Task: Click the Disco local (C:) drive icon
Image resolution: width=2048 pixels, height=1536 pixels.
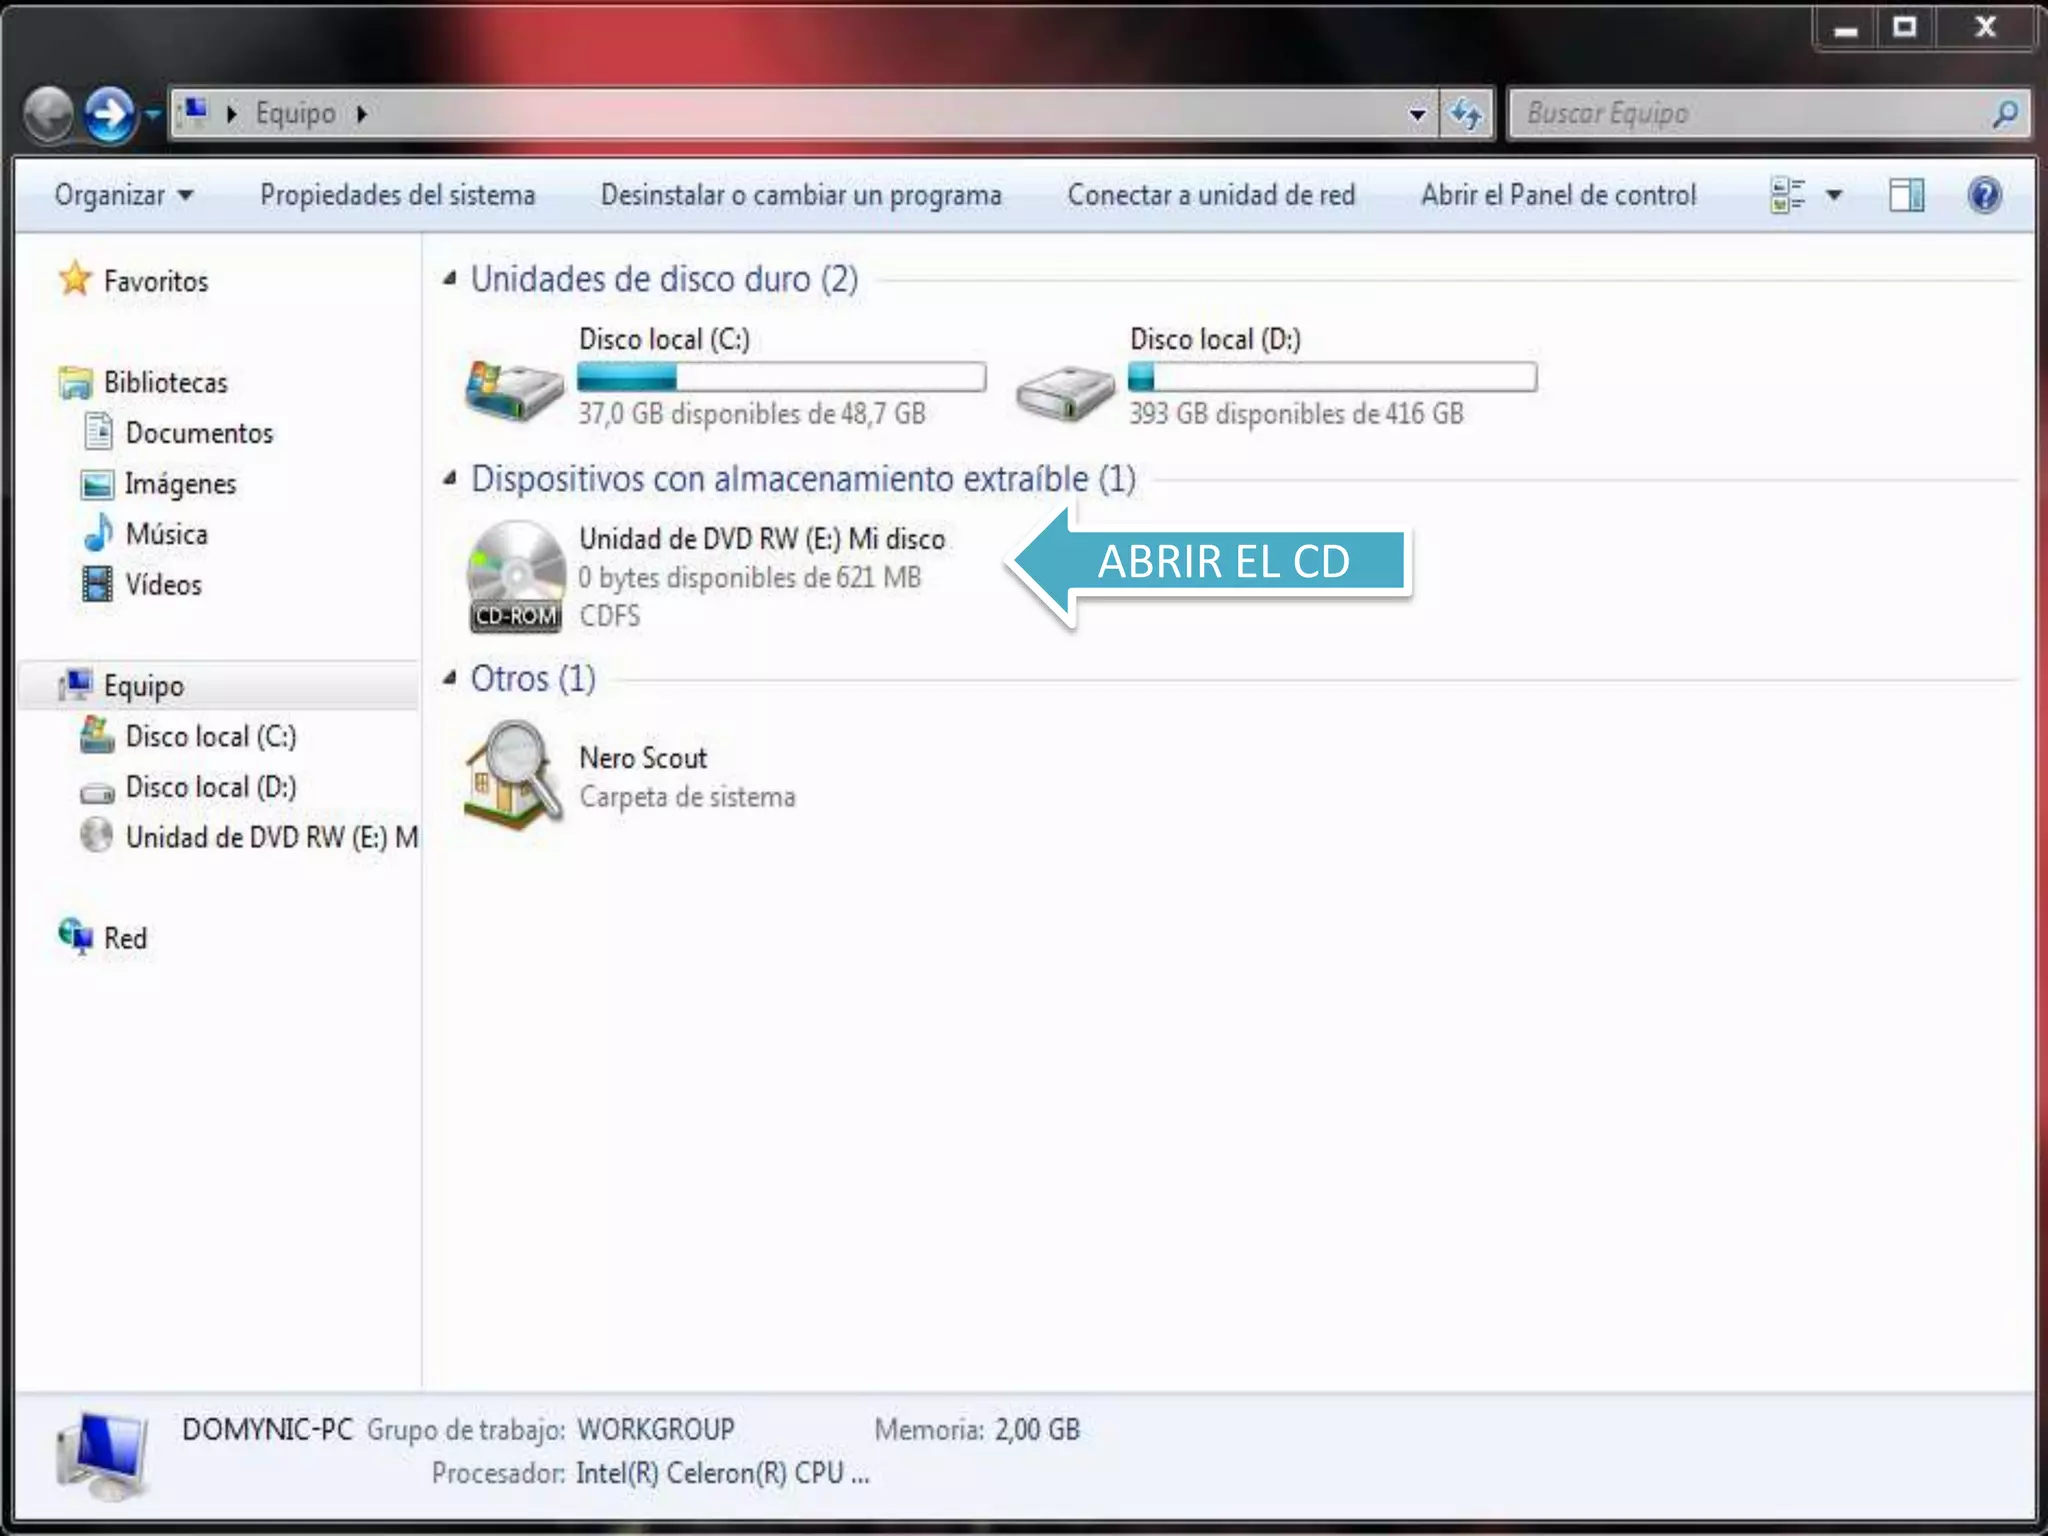Action: point(514,390)
